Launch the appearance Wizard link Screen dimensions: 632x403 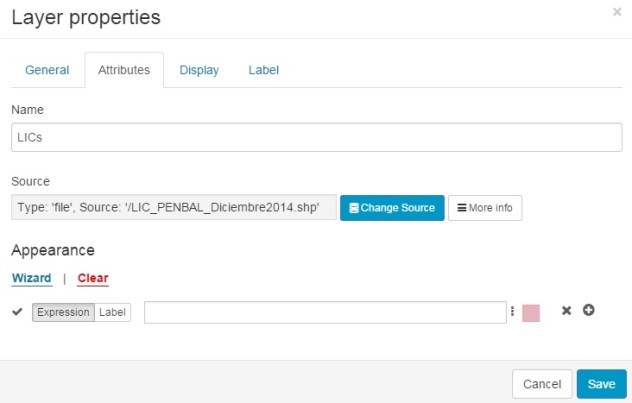tap(31, 278)
